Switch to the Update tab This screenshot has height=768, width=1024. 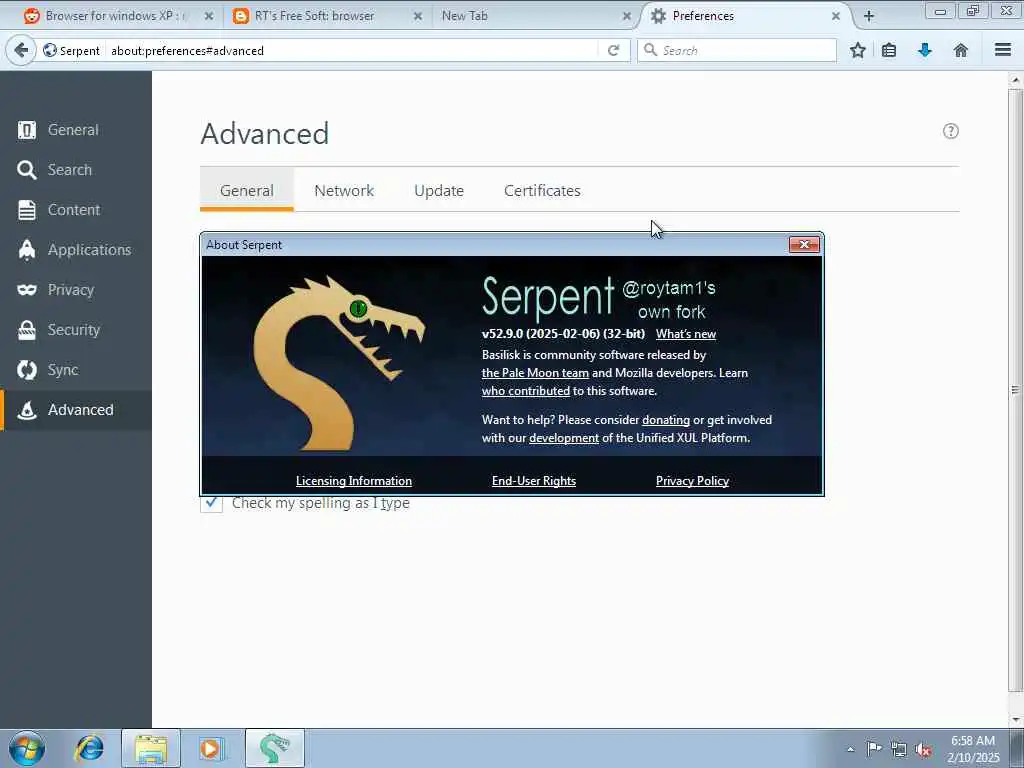click(439, 191)
